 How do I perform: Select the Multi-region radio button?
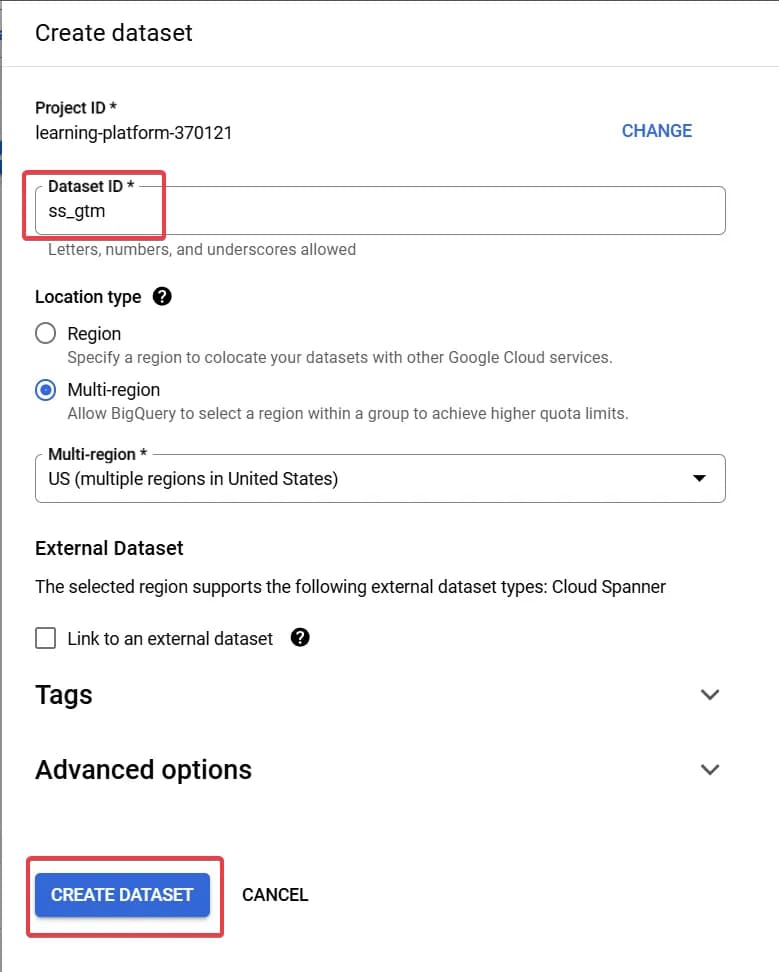click(x=45, y=390)
